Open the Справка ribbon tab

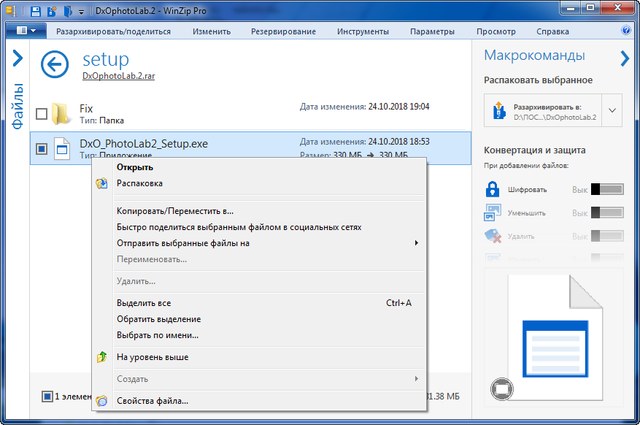(553, 31)
